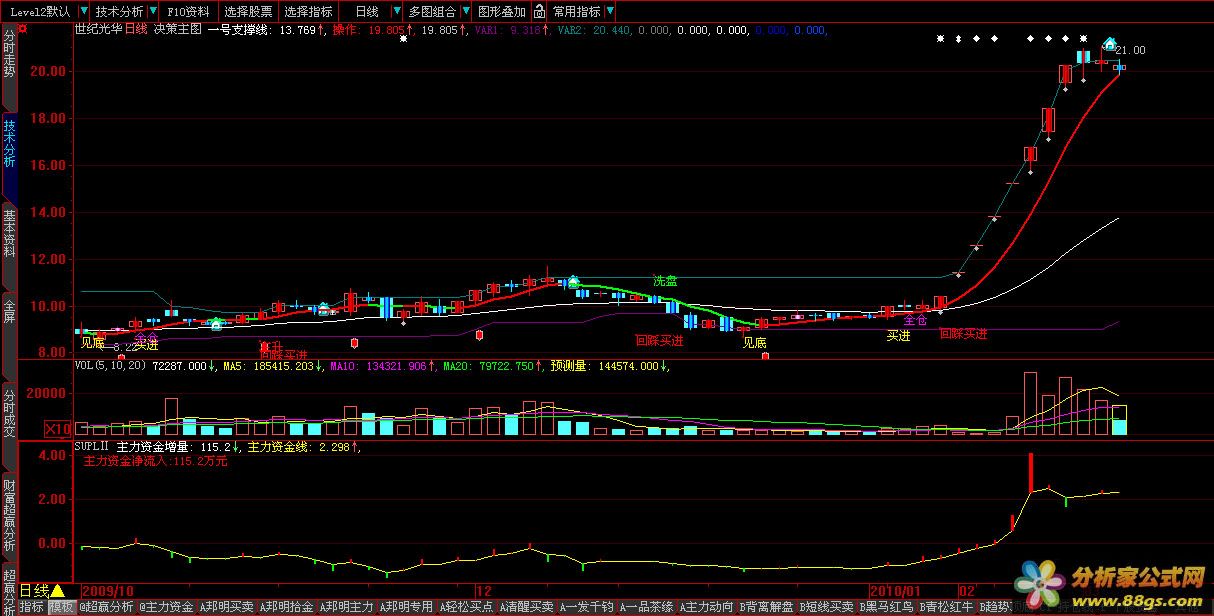Switch to the @超赢分析 template tab
This screenshot has height=616, width=1214.
pos(105,607)
